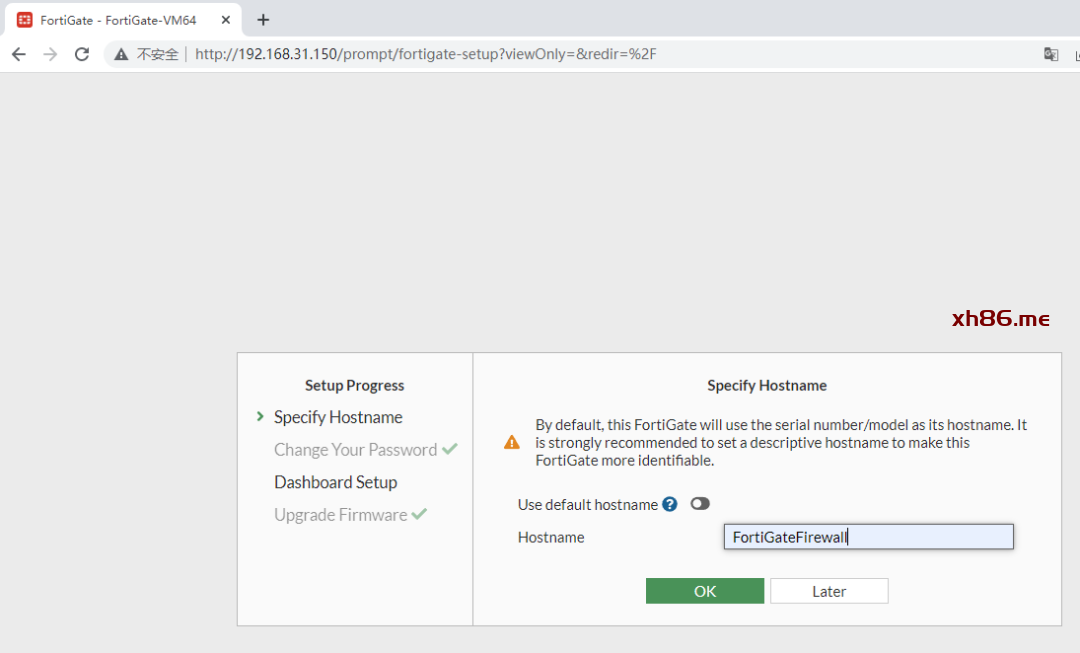1080x653 pixels.
Task: Click the Setup Progress heading
Action: pyautogui.click(x=355, y=385)
